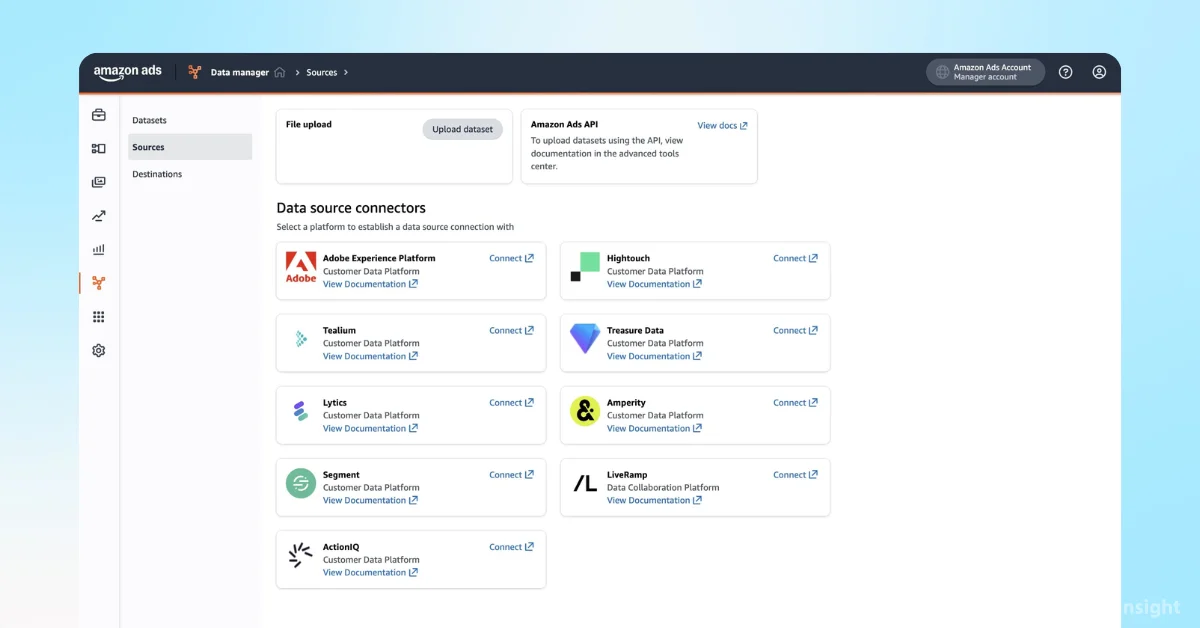The width and height of the screenshot is (1200, 628).
Task: Click the Treasure Data name text
Action: coord(635,330)
